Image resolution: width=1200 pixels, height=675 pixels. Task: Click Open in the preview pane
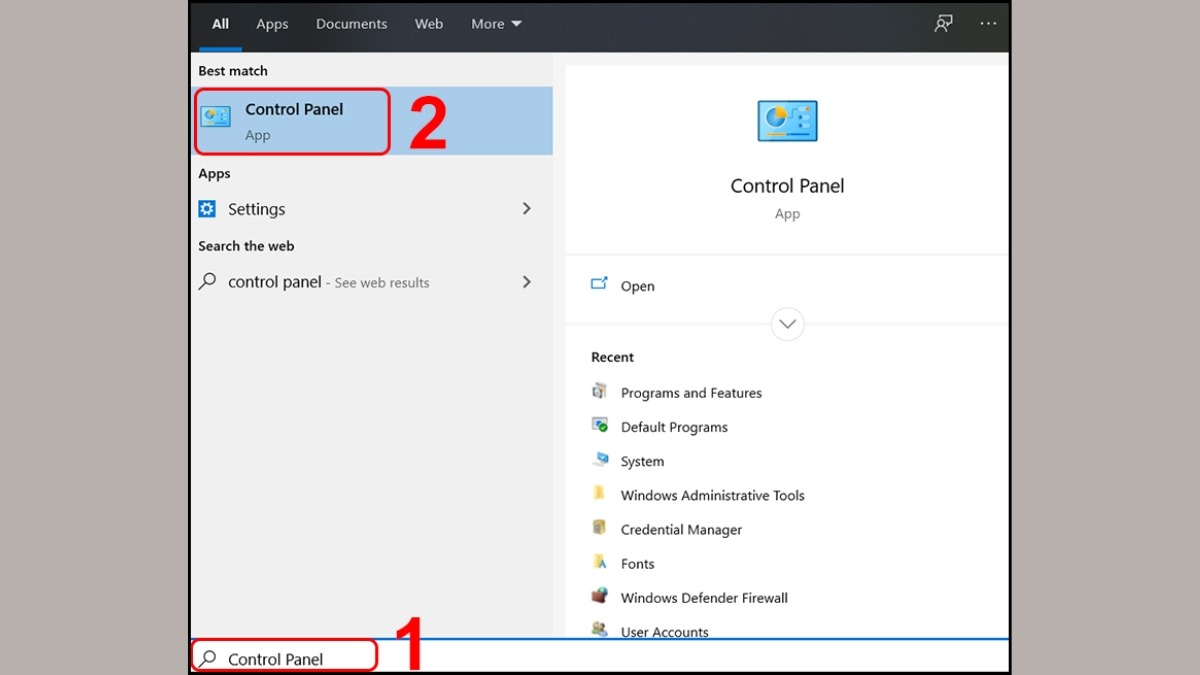[637, 286]
